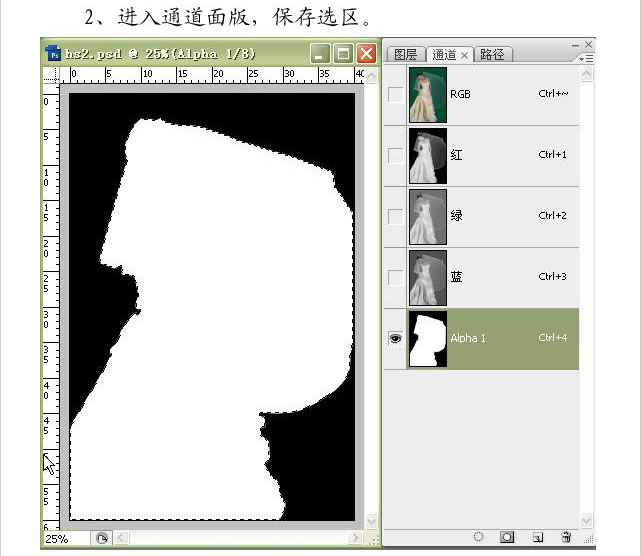Screen dimensions: 641x556
Task: Minimize hs2.psd document window
Action: 320,54
